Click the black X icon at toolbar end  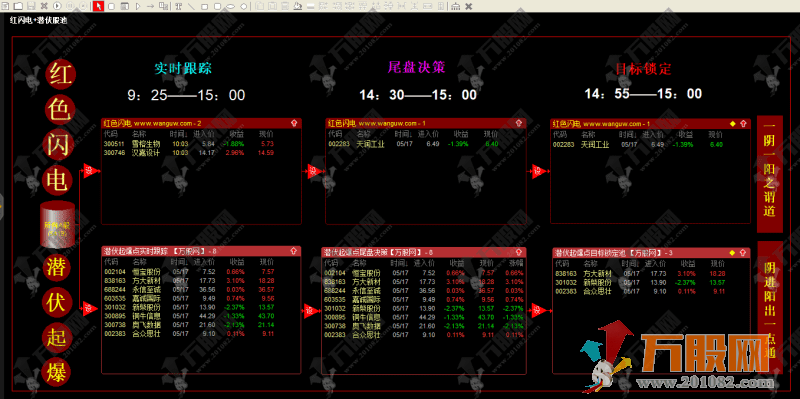pos(469,6)
